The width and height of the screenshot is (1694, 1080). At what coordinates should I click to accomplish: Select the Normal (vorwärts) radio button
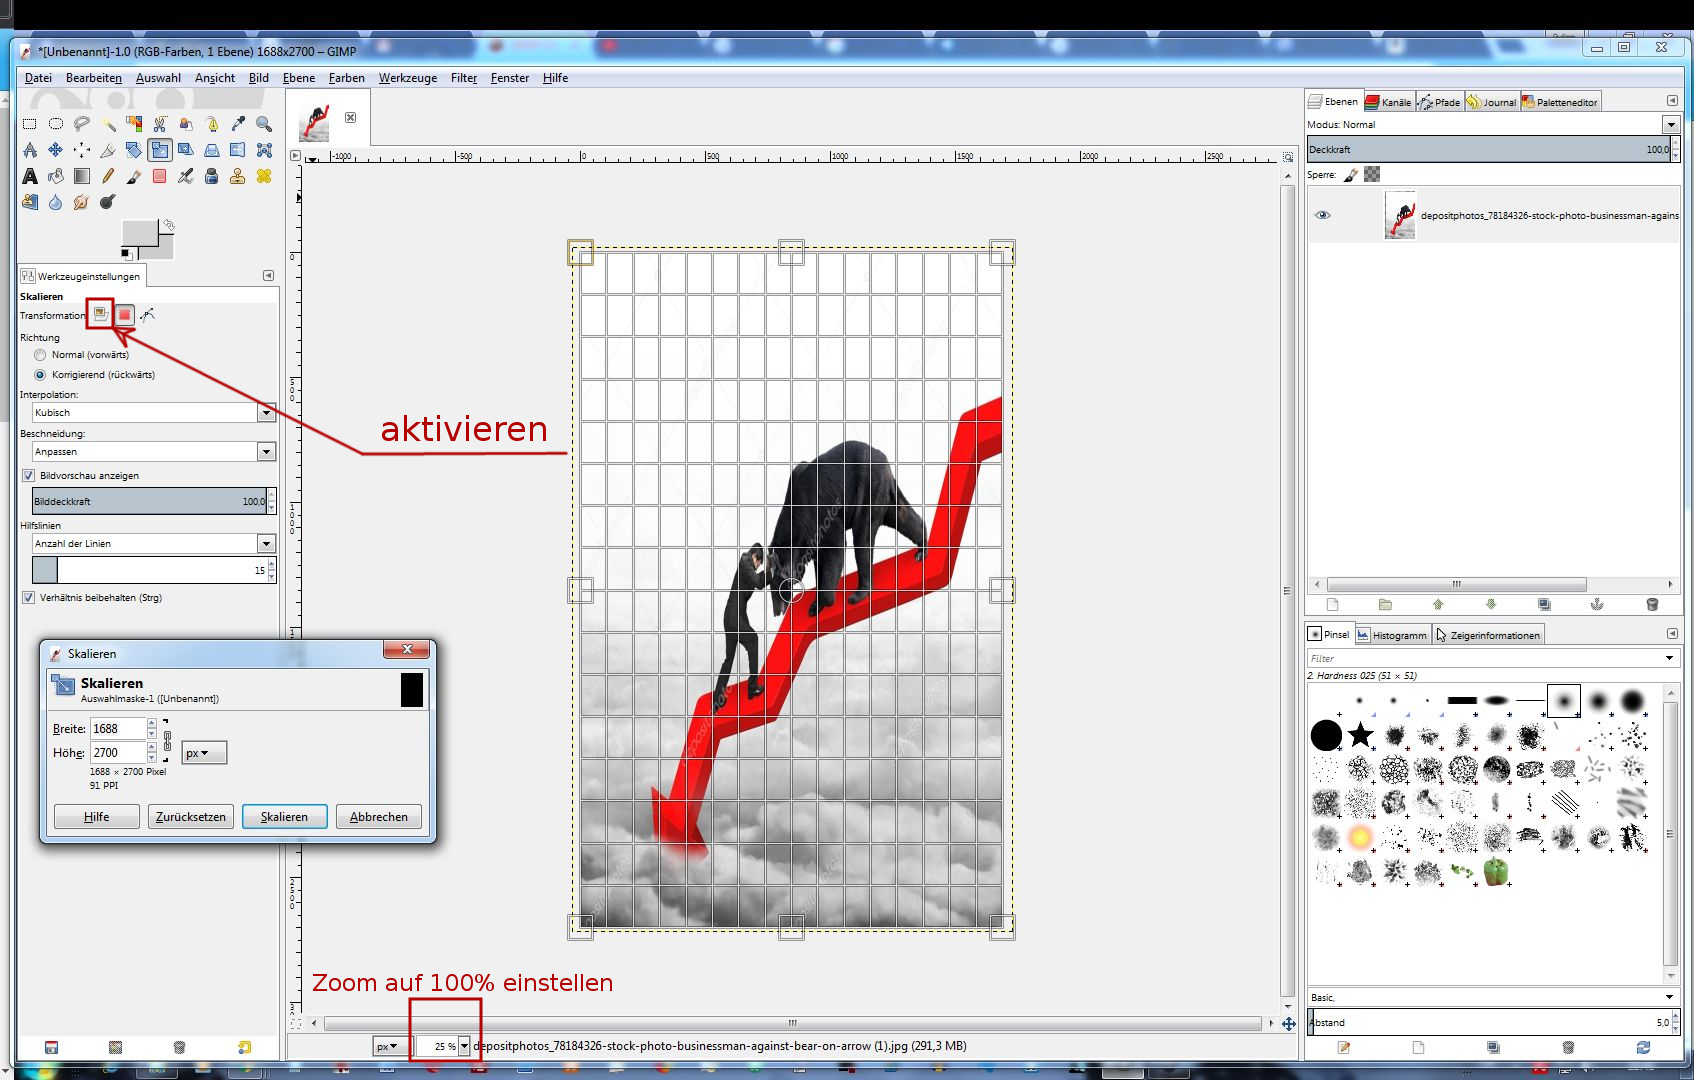point(40,355)
